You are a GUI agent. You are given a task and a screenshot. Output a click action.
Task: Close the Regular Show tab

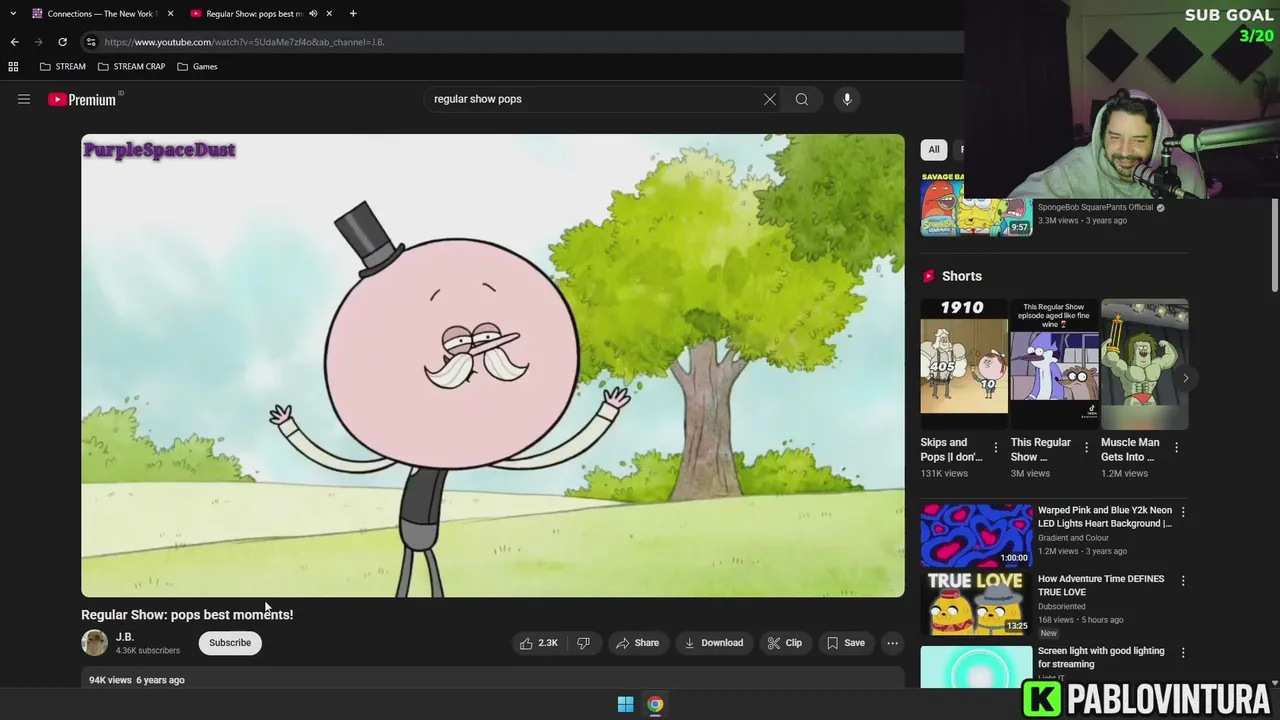tap(329, 13)
